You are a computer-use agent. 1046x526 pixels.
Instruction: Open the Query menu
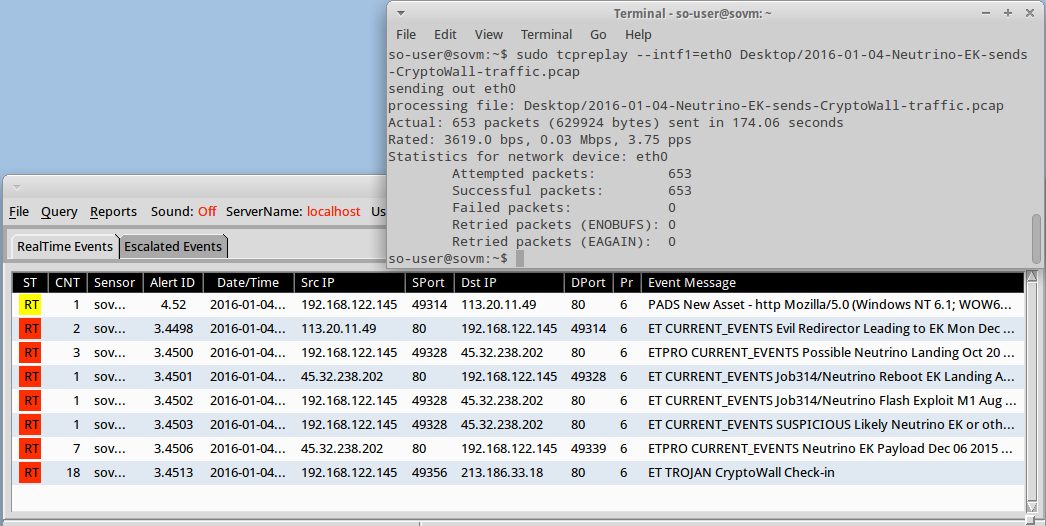59,212
